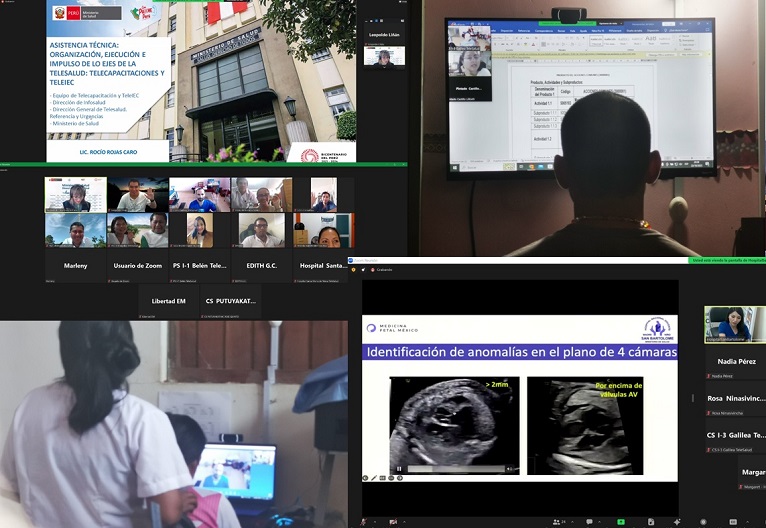The image size is (766, 528).
Task: Expand the arrow next to Chat icon
Action: (599, 522)
